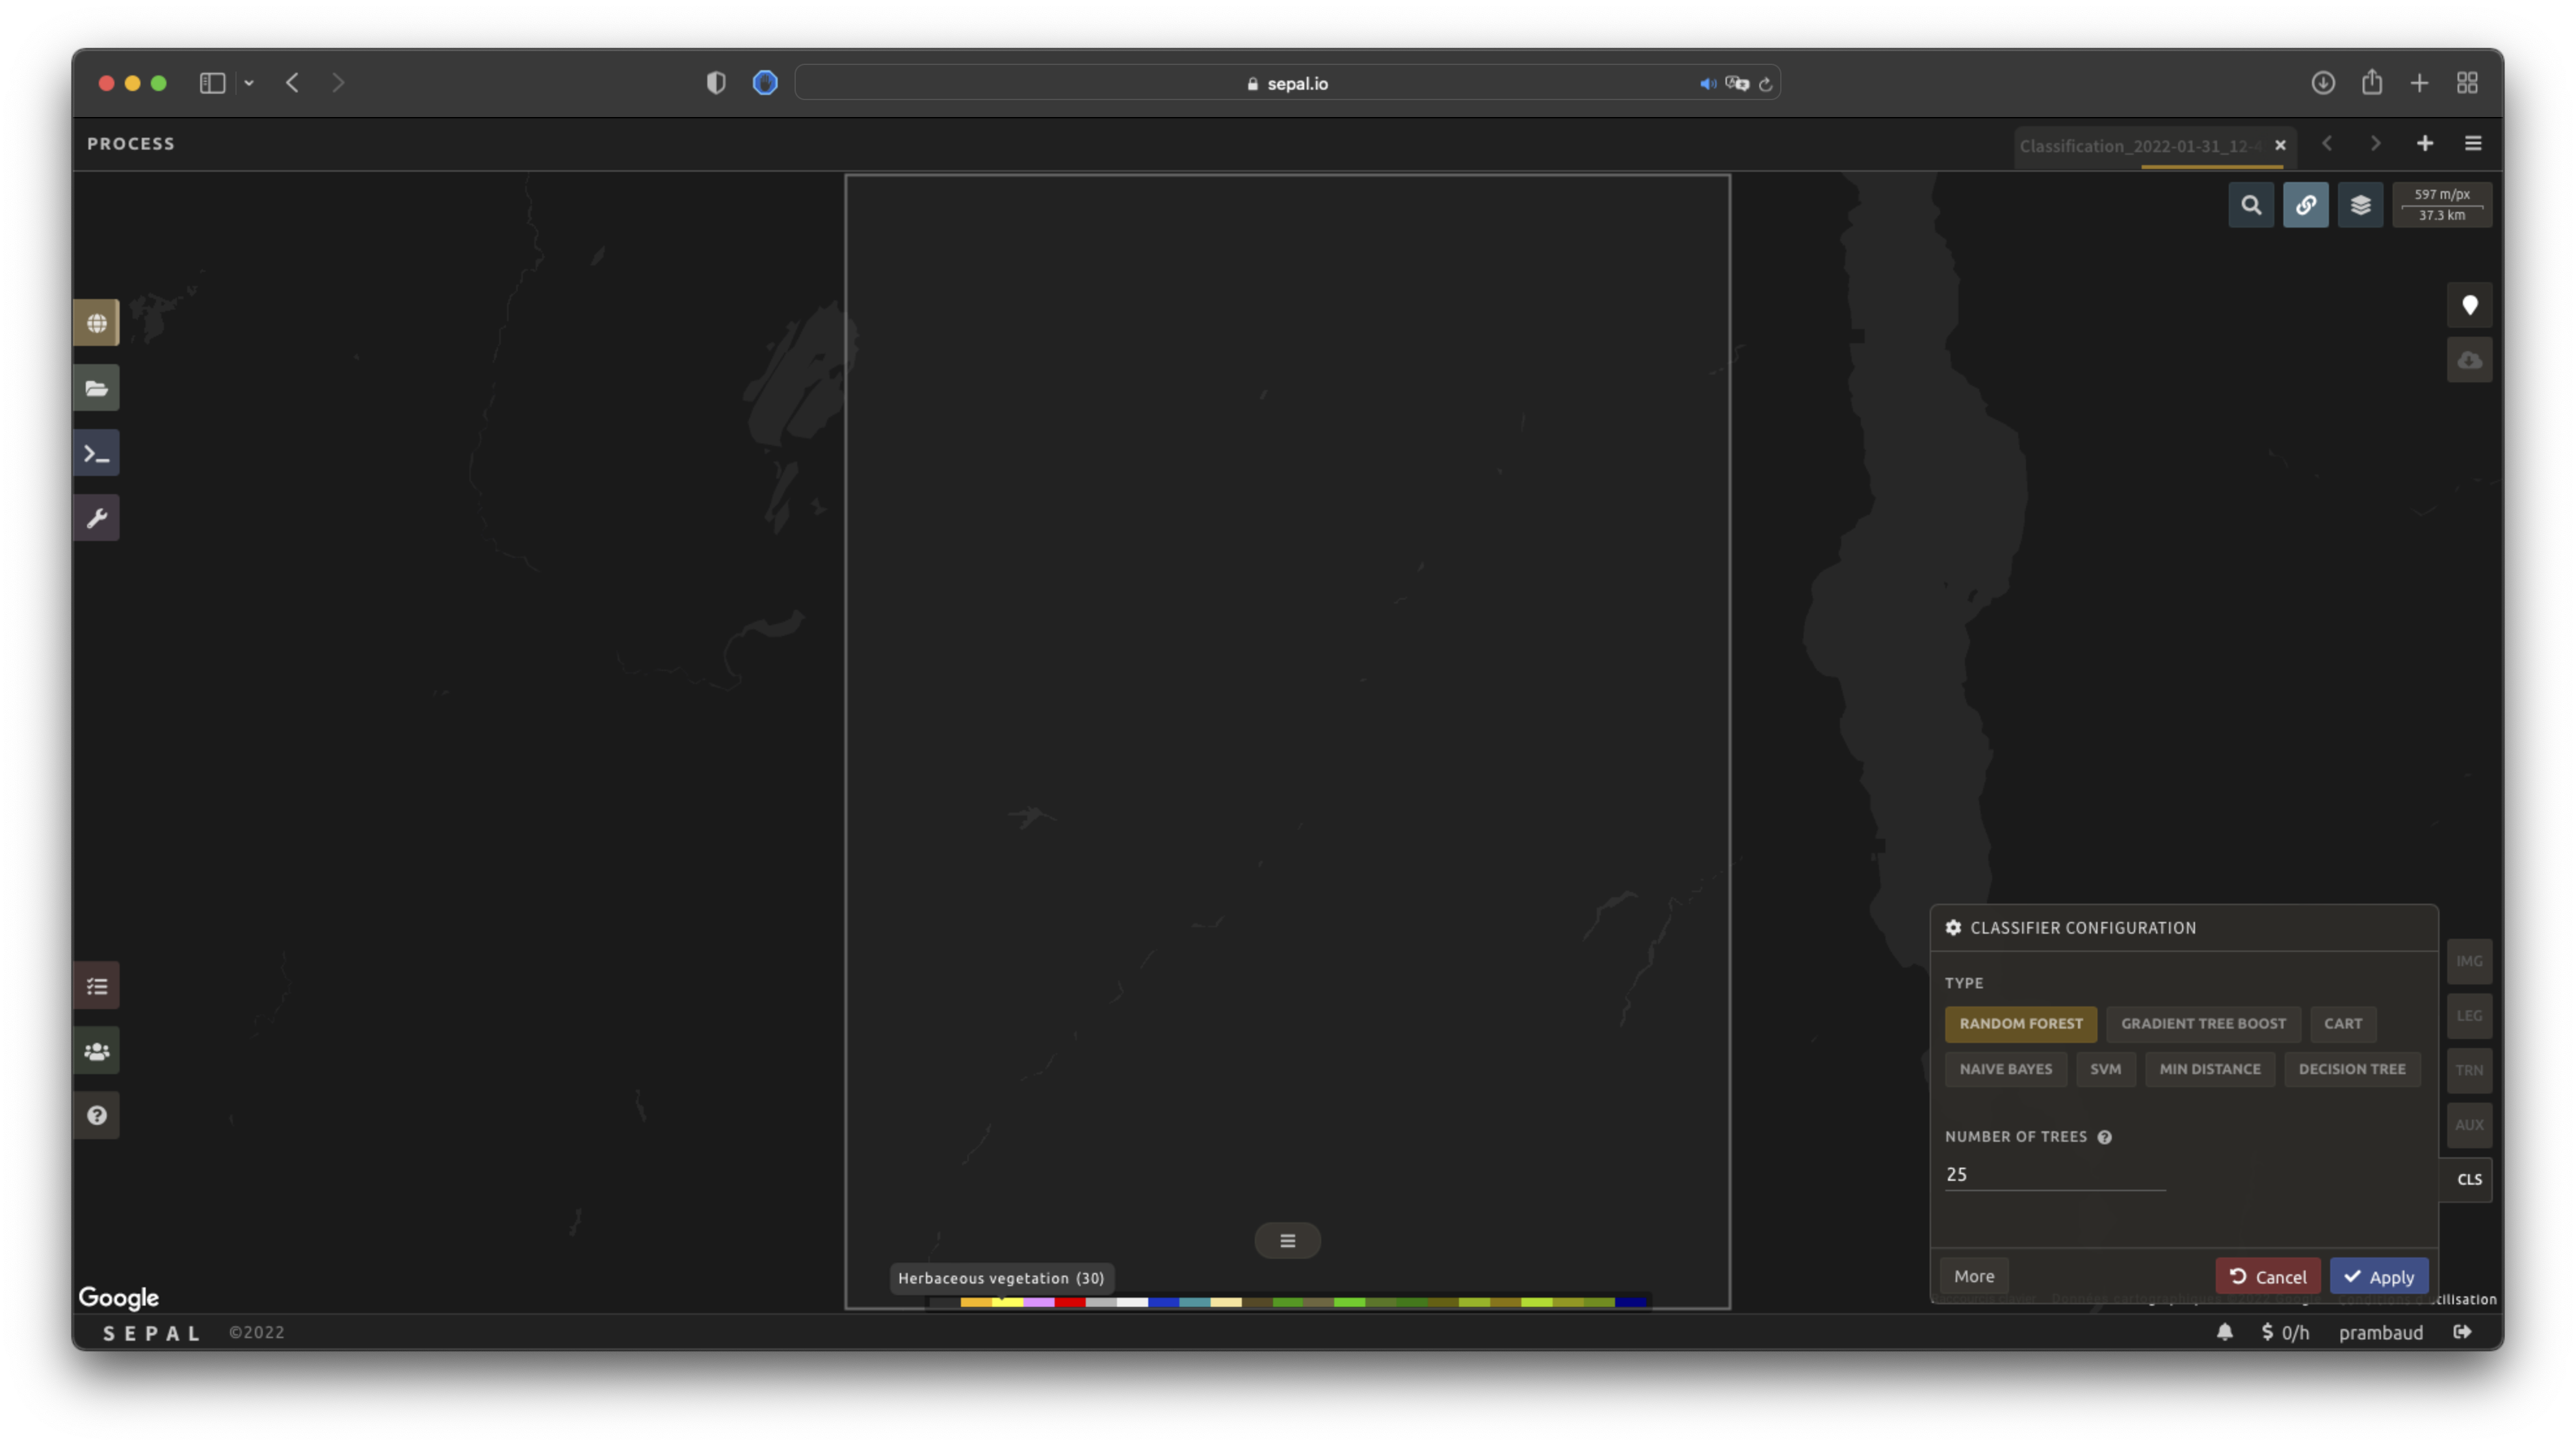Open the Files folder icon in sidebar
2576x1446 pixels.
96,388
